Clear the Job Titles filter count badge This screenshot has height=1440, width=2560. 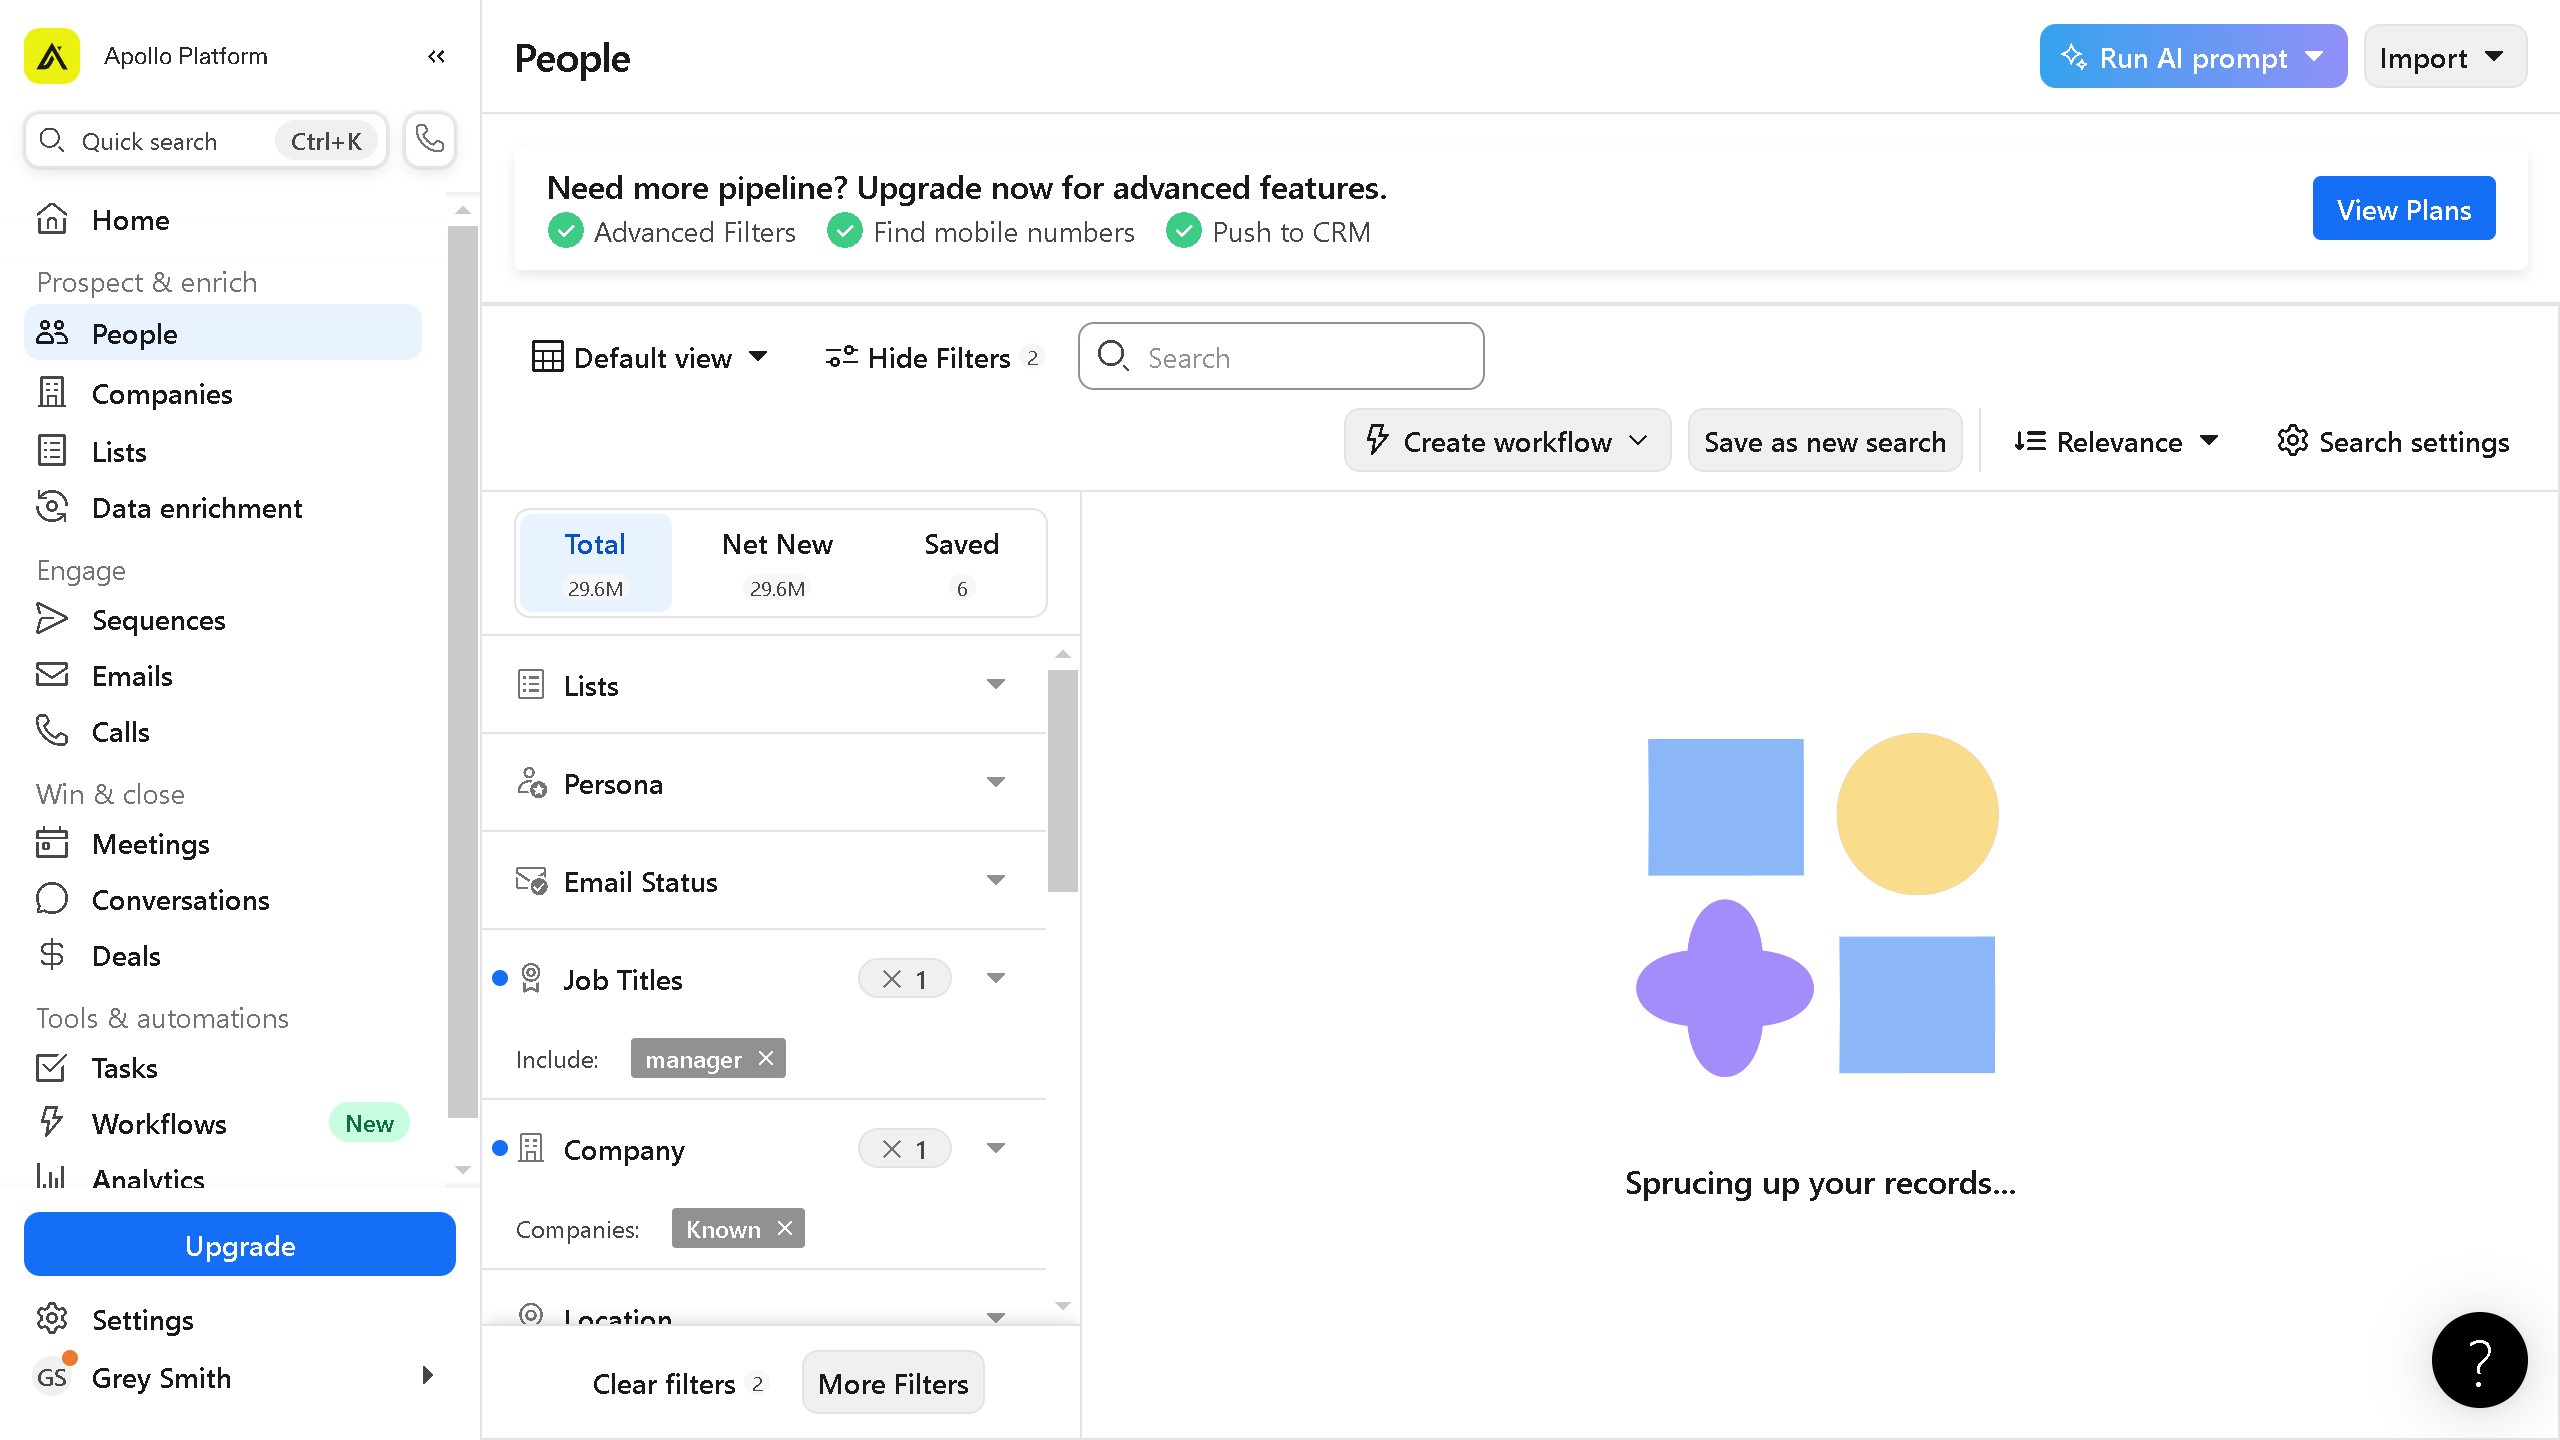click(x=892, y=979)
